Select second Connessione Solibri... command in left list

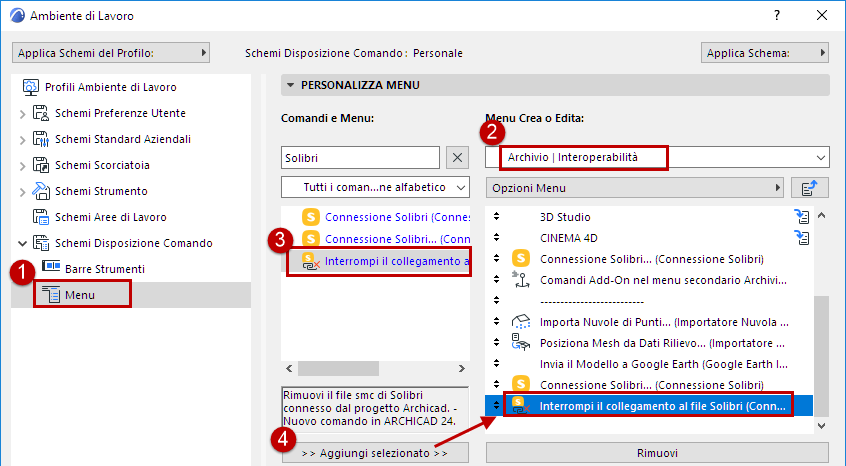tap(397, 239)
